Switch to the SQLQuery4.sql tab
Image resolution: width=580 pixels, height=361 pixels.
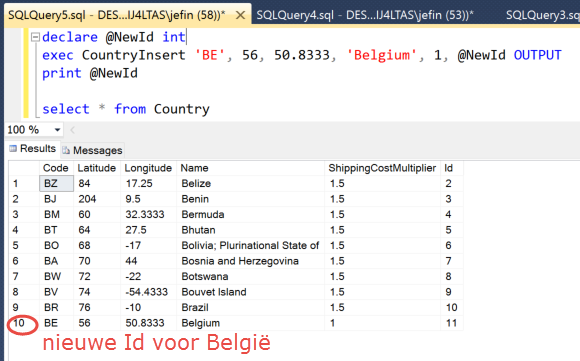tap(365, 15)
